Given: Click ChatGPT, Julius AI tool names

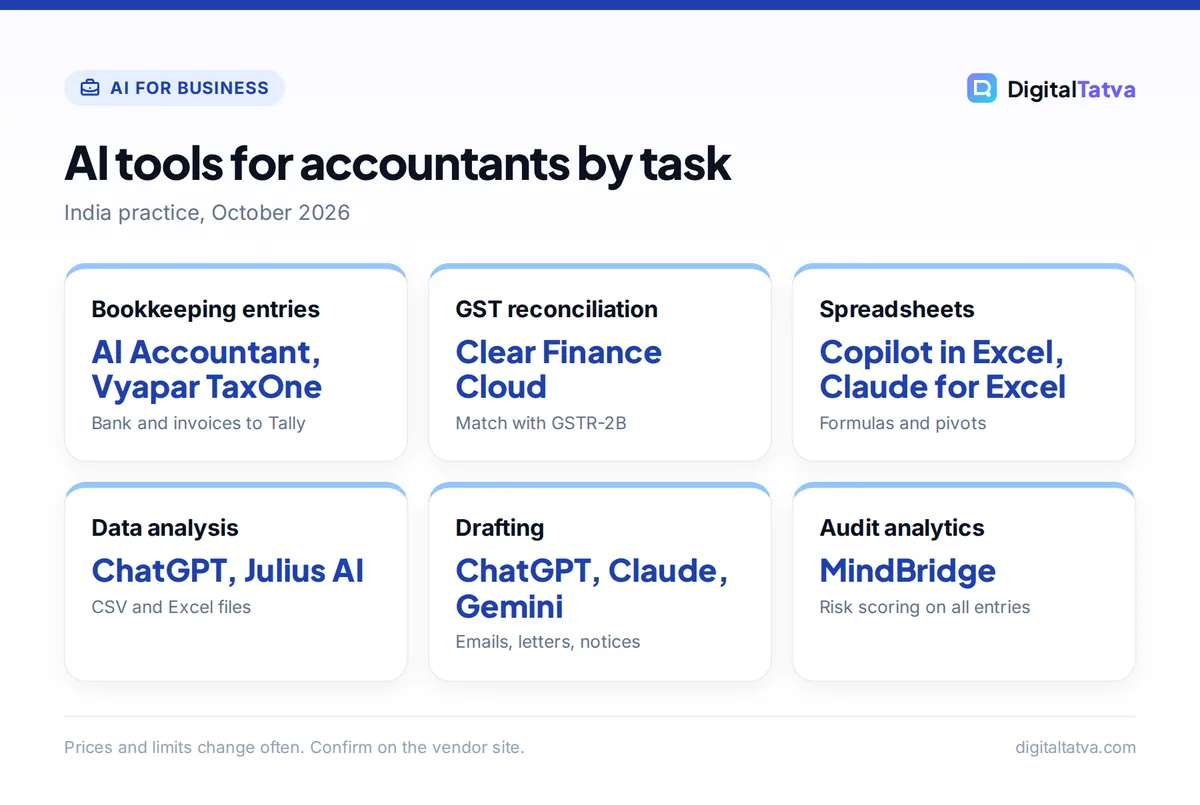Looking at the screenshot, I should pyautogui.click(x=228, y=570).
